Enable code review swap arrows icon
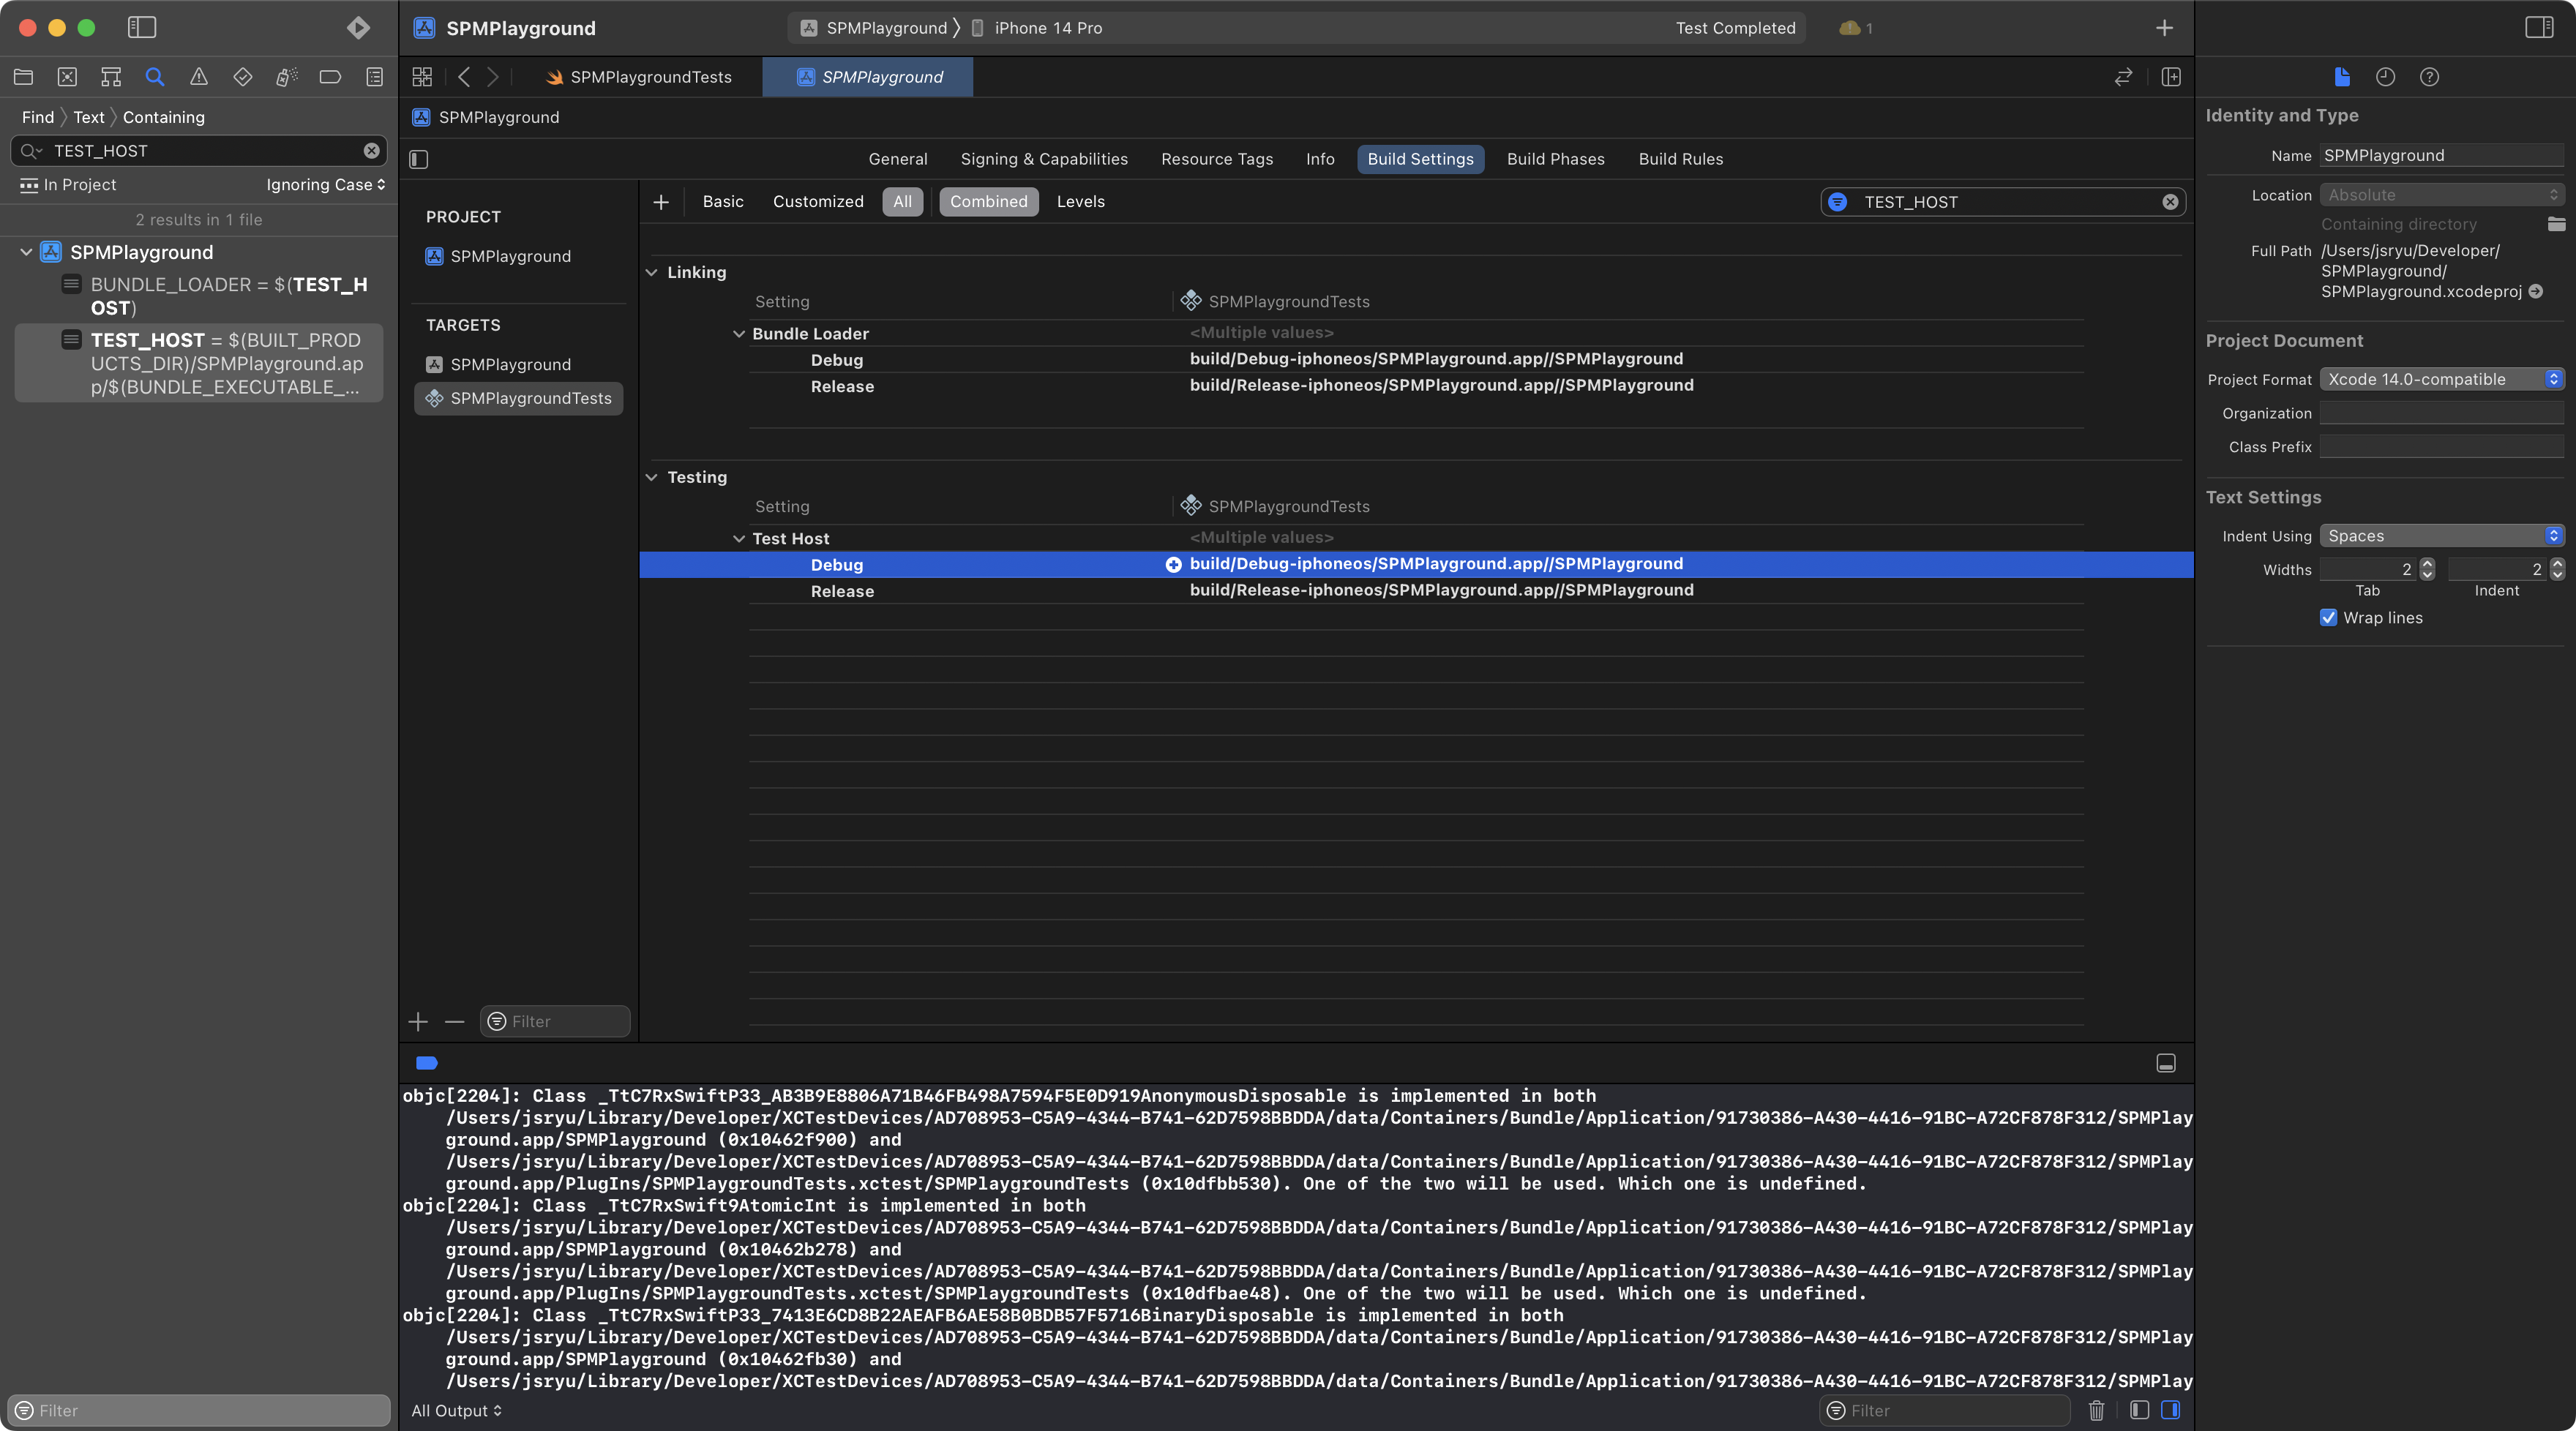Image resolution: width=2576 pixels, height=1431 pixels. [x=2123, y=77]
